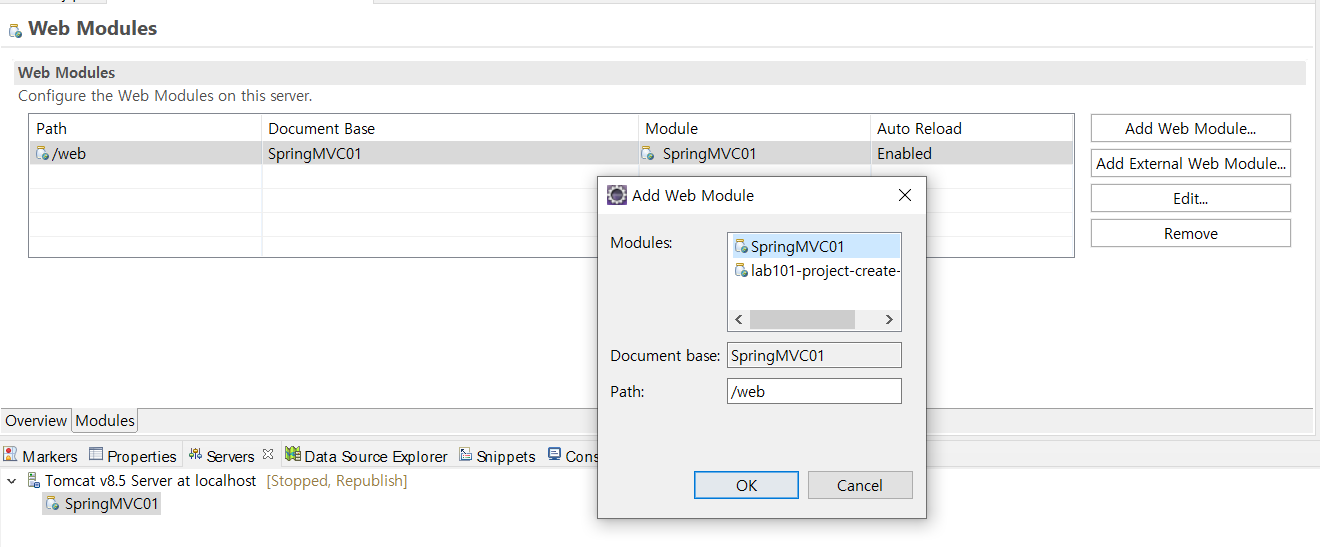Click SpringMVC01 module icon in dialog list
1320x547 pixels.
click(741, 247)
